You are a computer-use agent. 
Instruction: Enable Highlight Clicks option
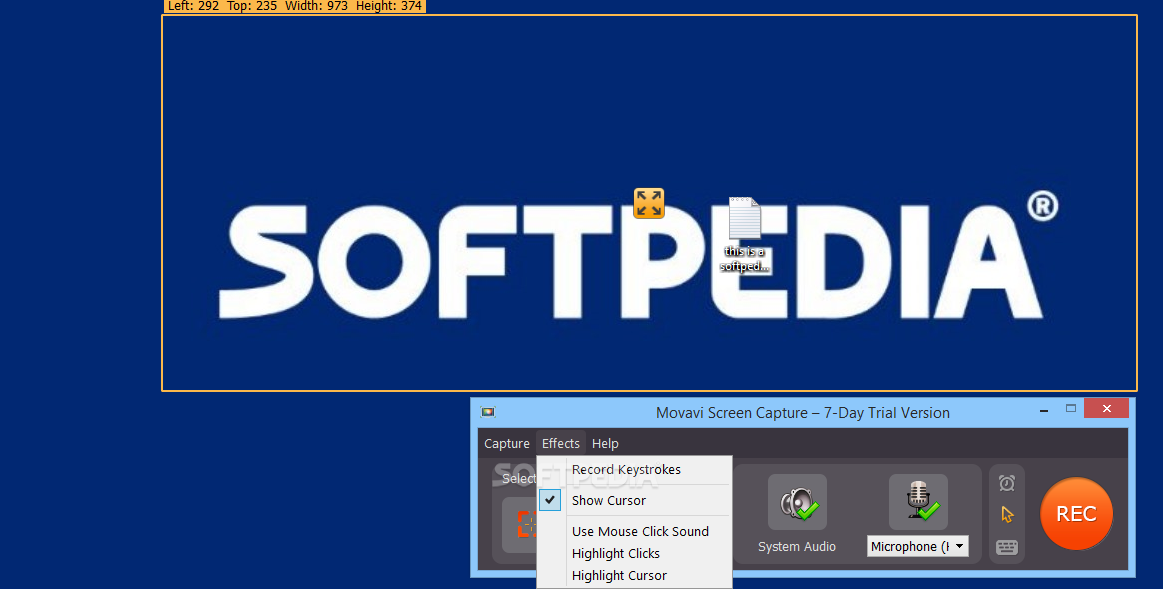click(634, 553)
